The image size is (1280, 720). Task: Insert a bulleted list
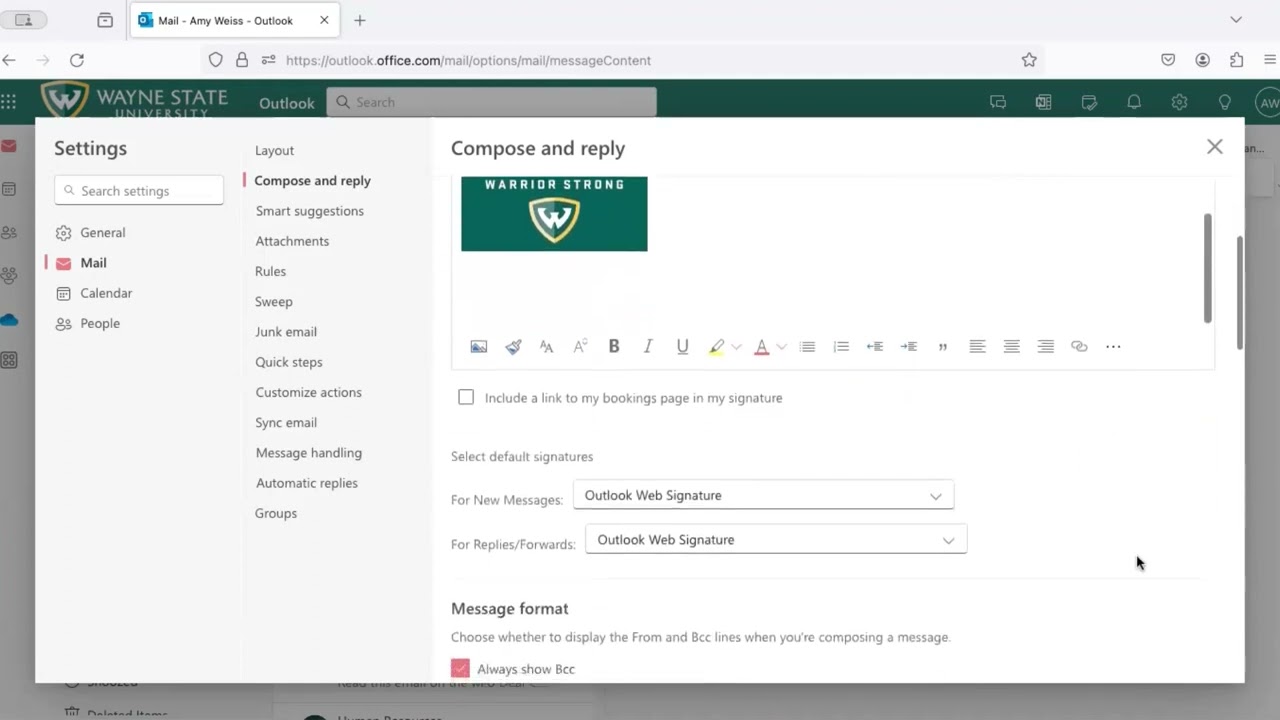(x=807, y=347)
